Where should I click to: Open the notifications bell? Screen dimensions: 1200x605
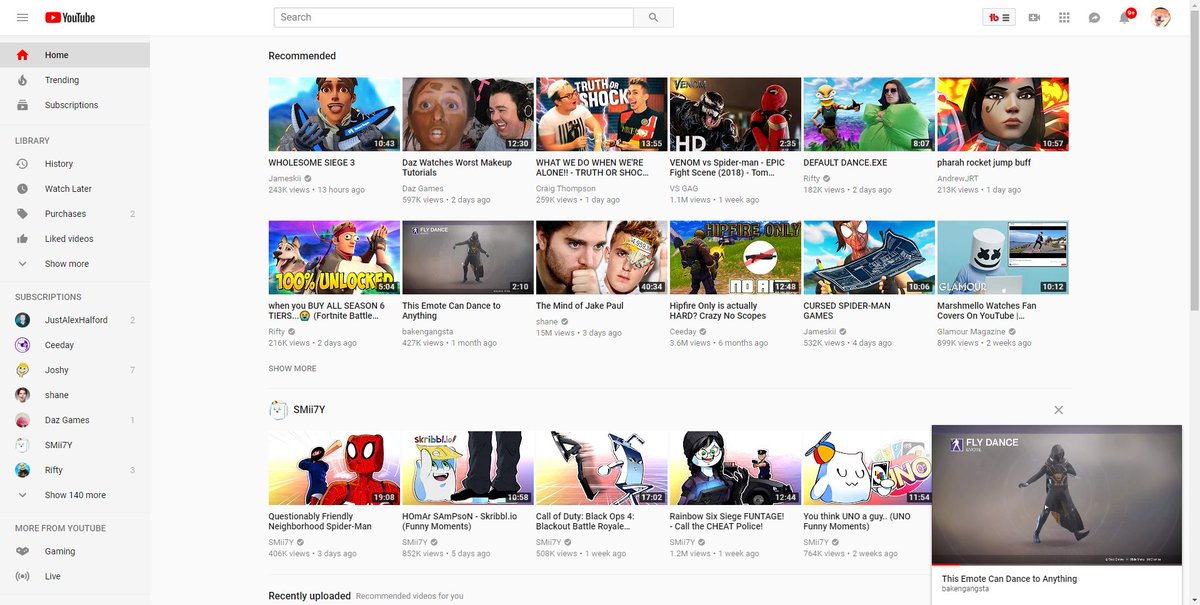[1125, 17]
